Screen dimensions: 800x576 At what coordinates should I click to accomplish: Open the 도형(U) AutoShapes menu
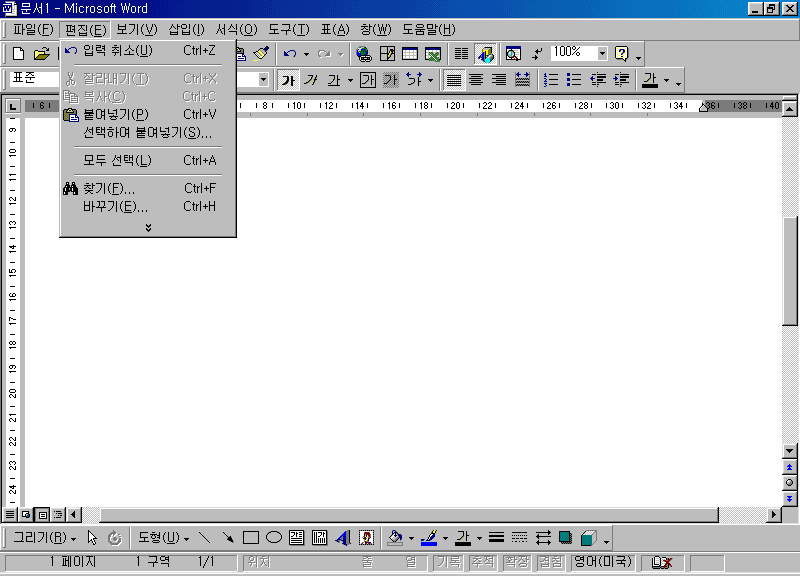tap(163, 538)
